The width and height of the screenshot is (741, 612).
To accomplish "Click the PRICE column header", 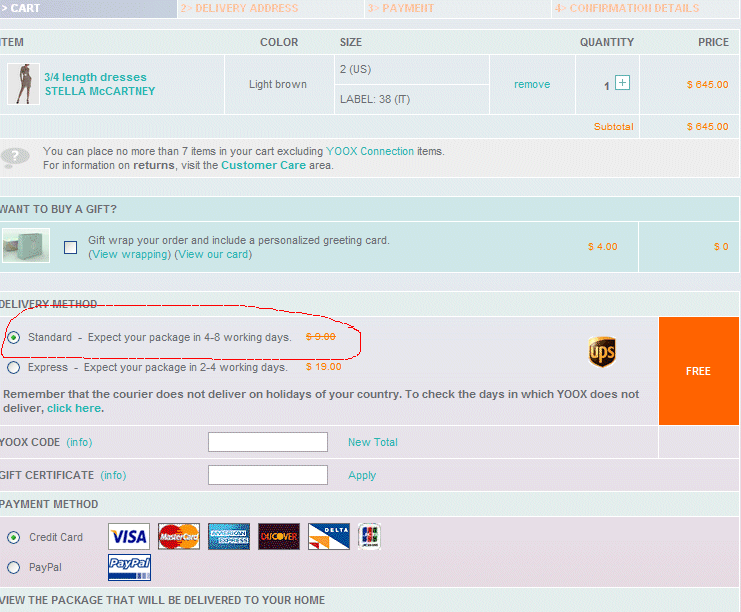I will [x=714, y=43].
